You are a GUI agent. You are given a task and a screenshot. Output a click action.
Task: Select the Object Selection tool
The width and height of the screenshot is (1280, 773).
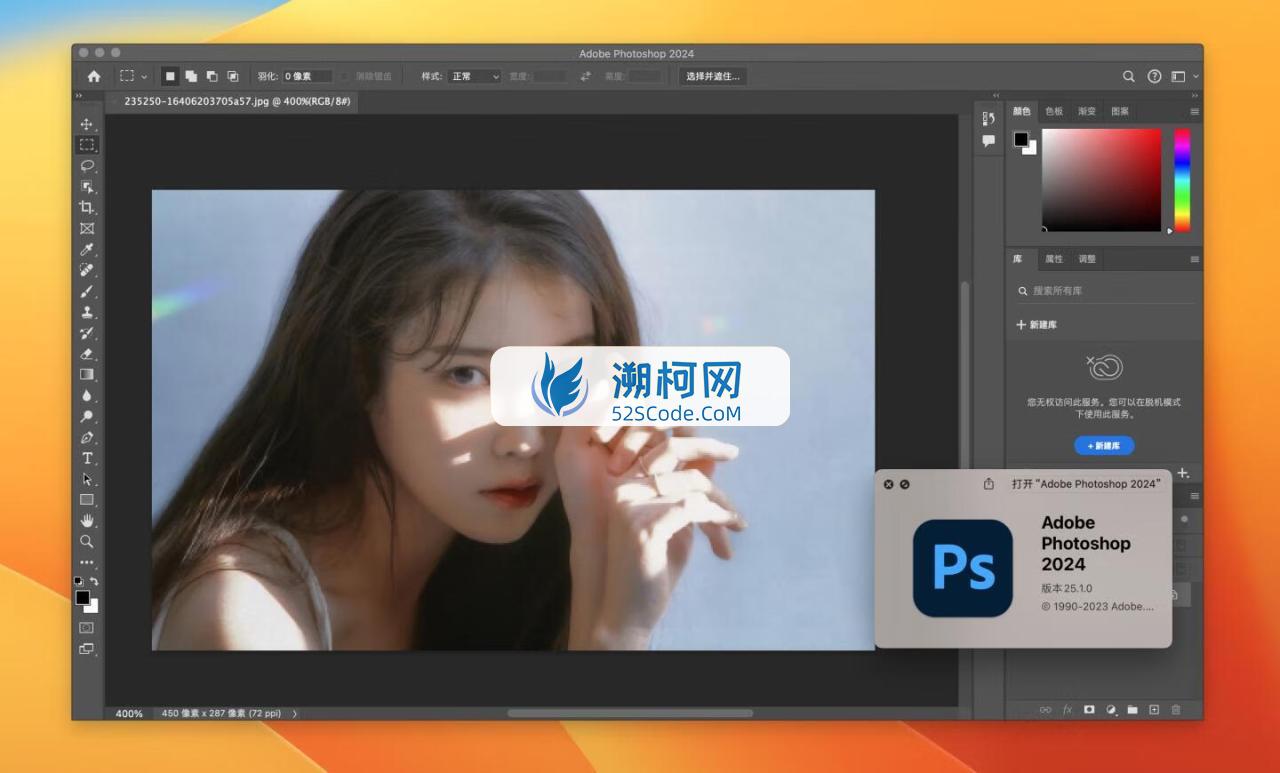[87, 187]
